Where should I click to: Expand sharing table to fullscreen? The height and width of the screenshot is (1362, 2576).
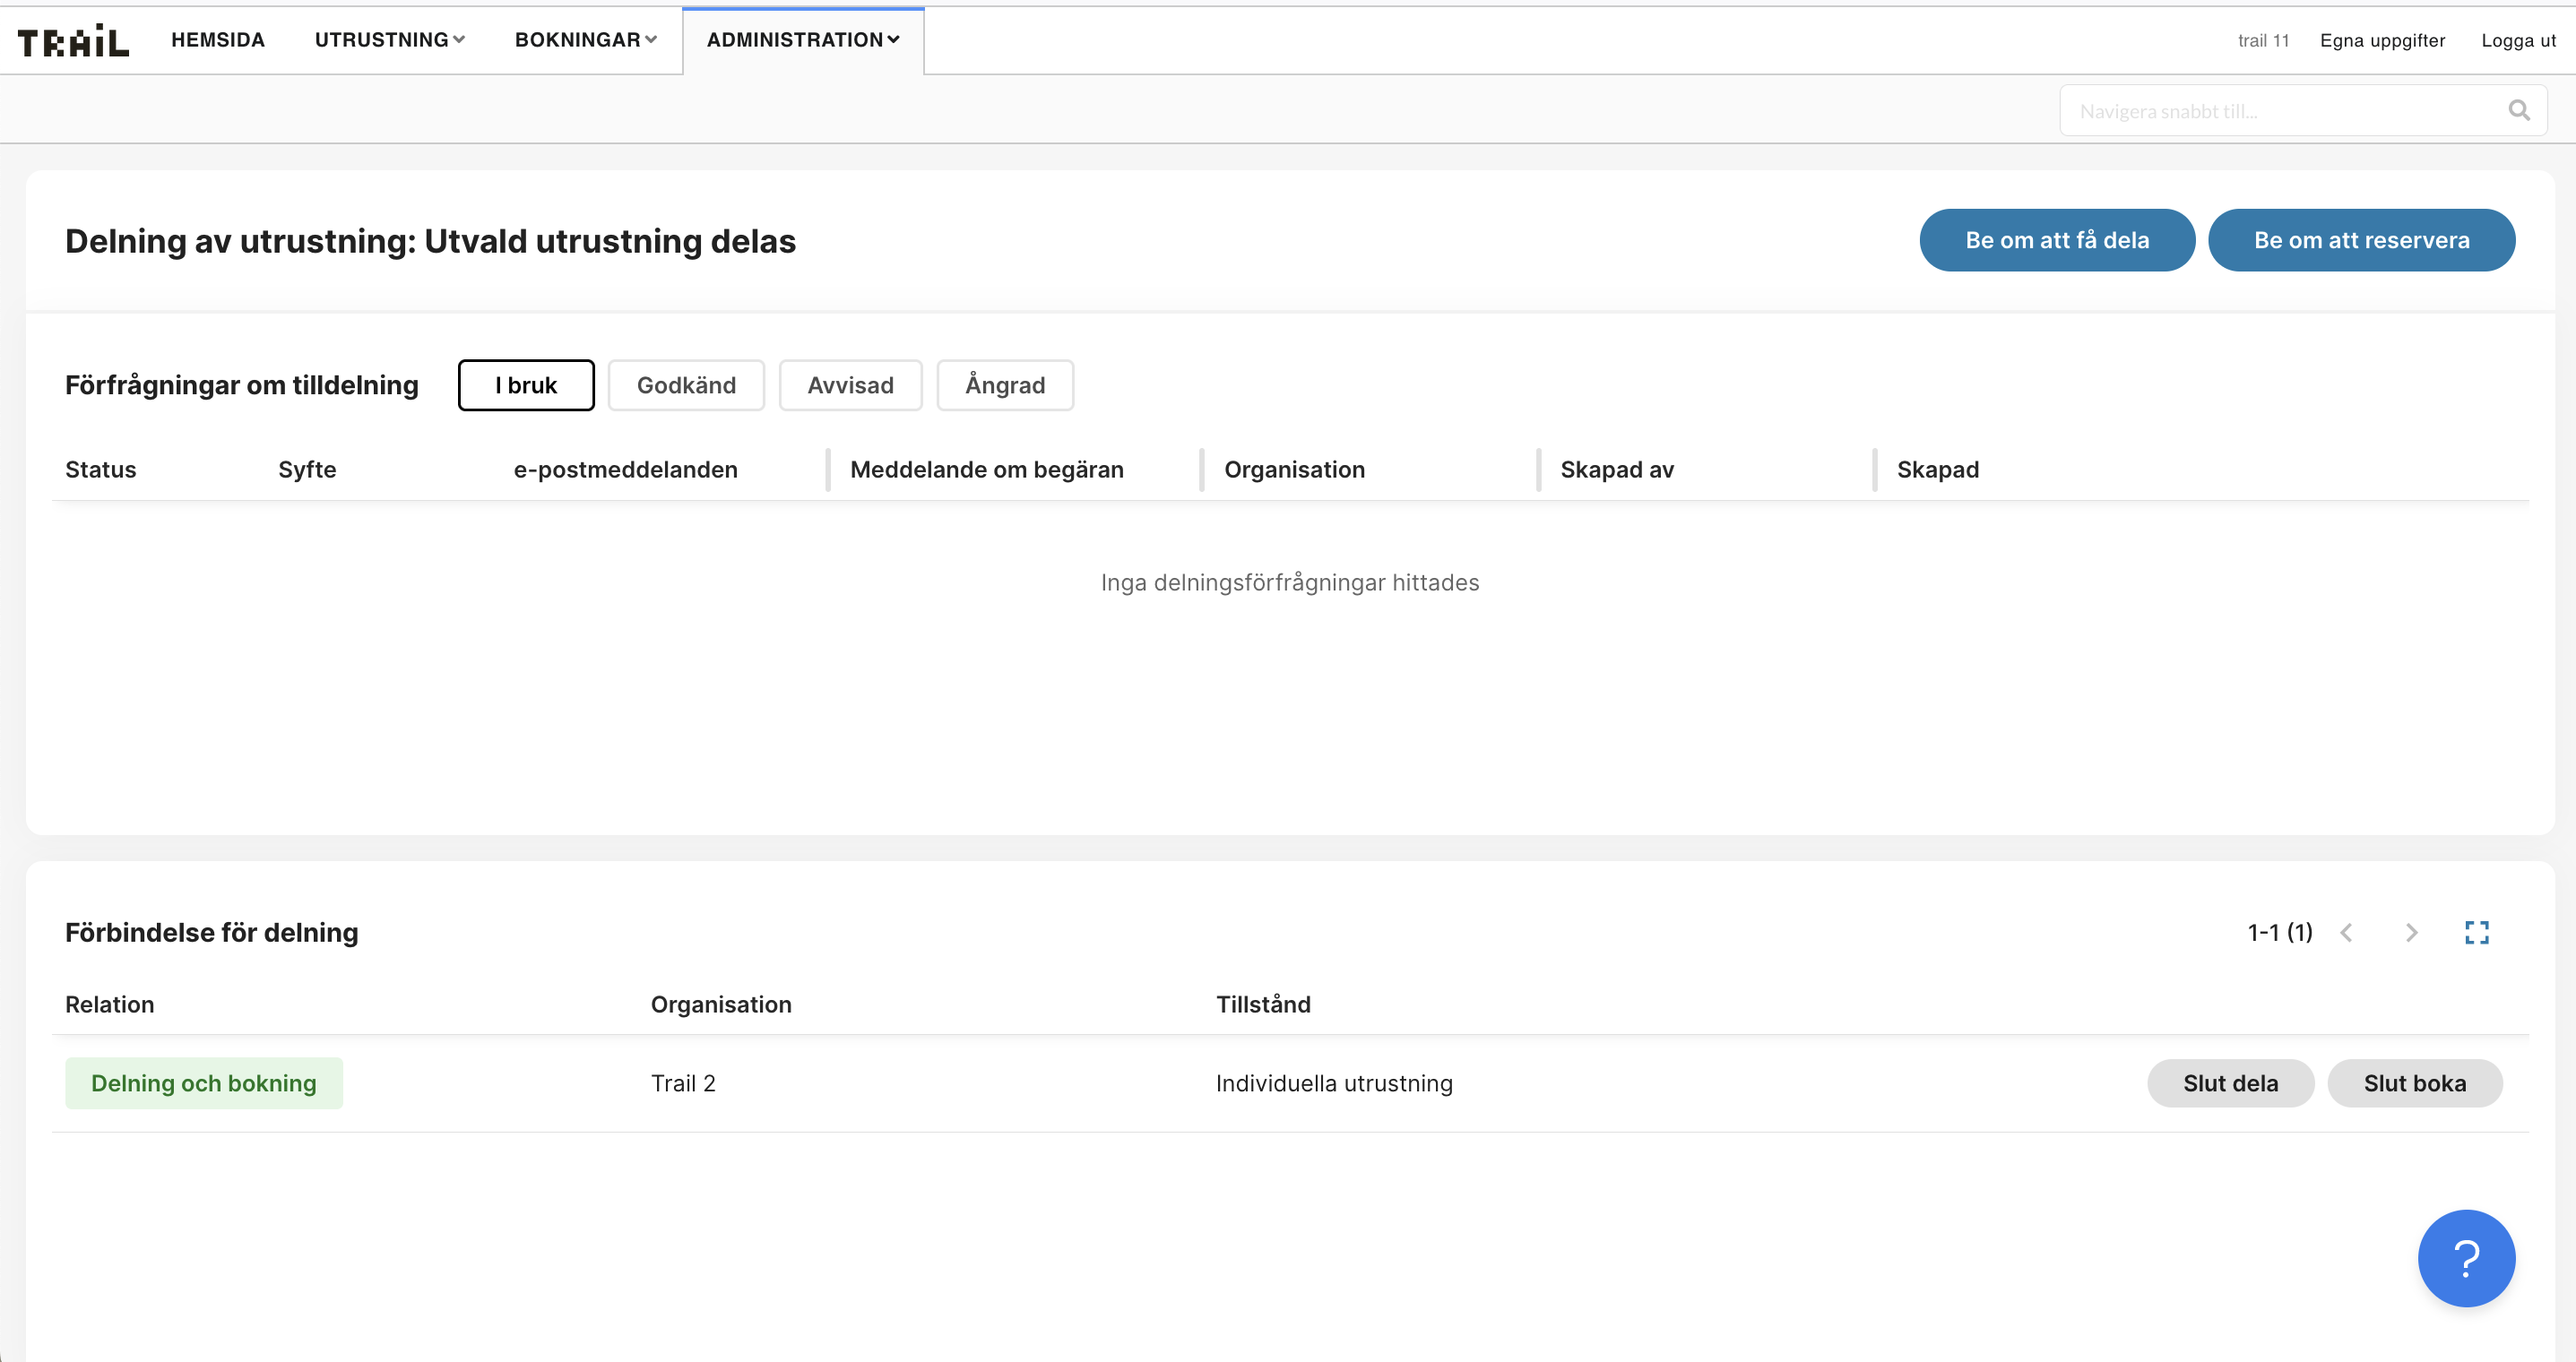[2476, 932]
